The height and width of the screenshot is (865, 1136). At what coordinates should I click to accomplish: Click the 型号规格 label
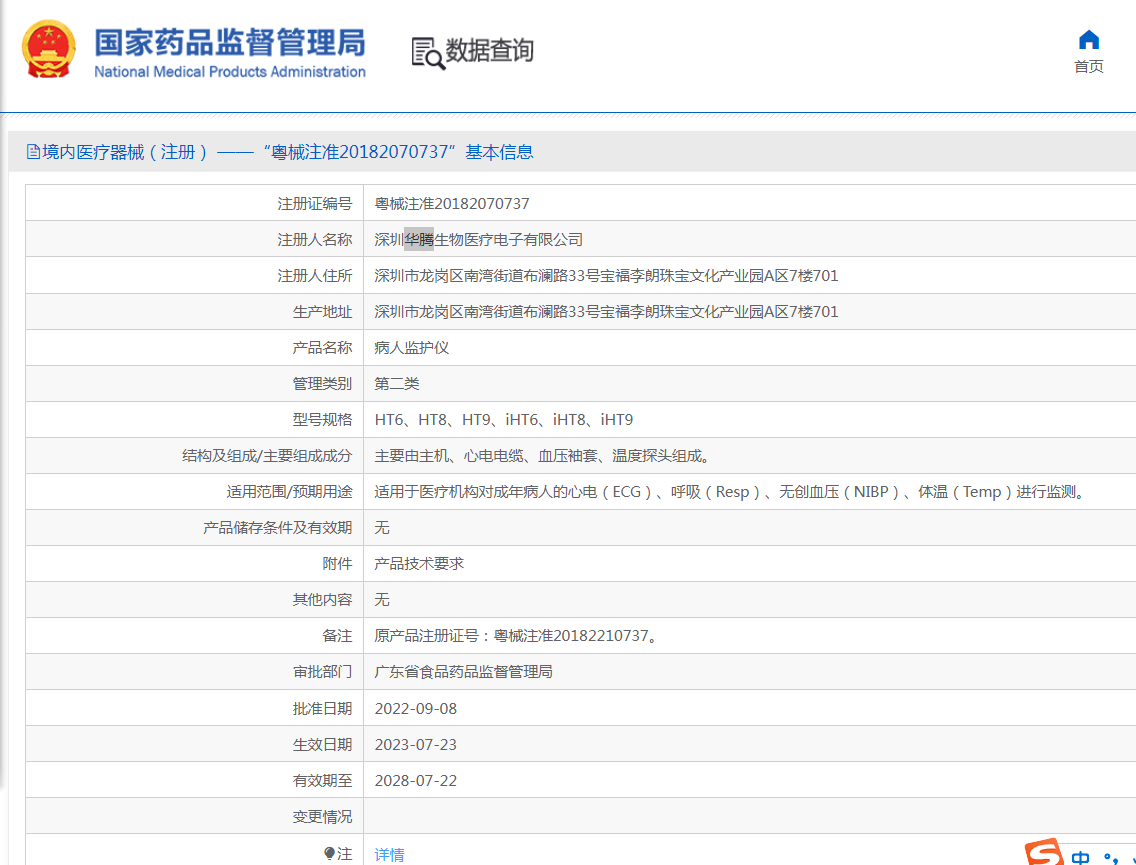click(x=322, y=419)
